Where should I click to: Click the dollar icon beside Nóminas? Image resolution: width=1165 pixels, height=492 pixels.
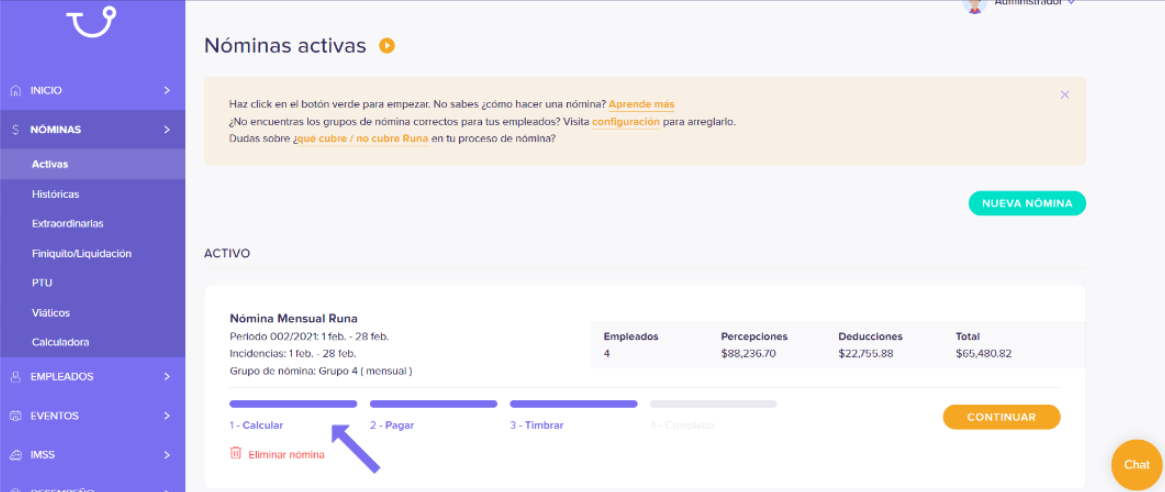pos(16,130)
